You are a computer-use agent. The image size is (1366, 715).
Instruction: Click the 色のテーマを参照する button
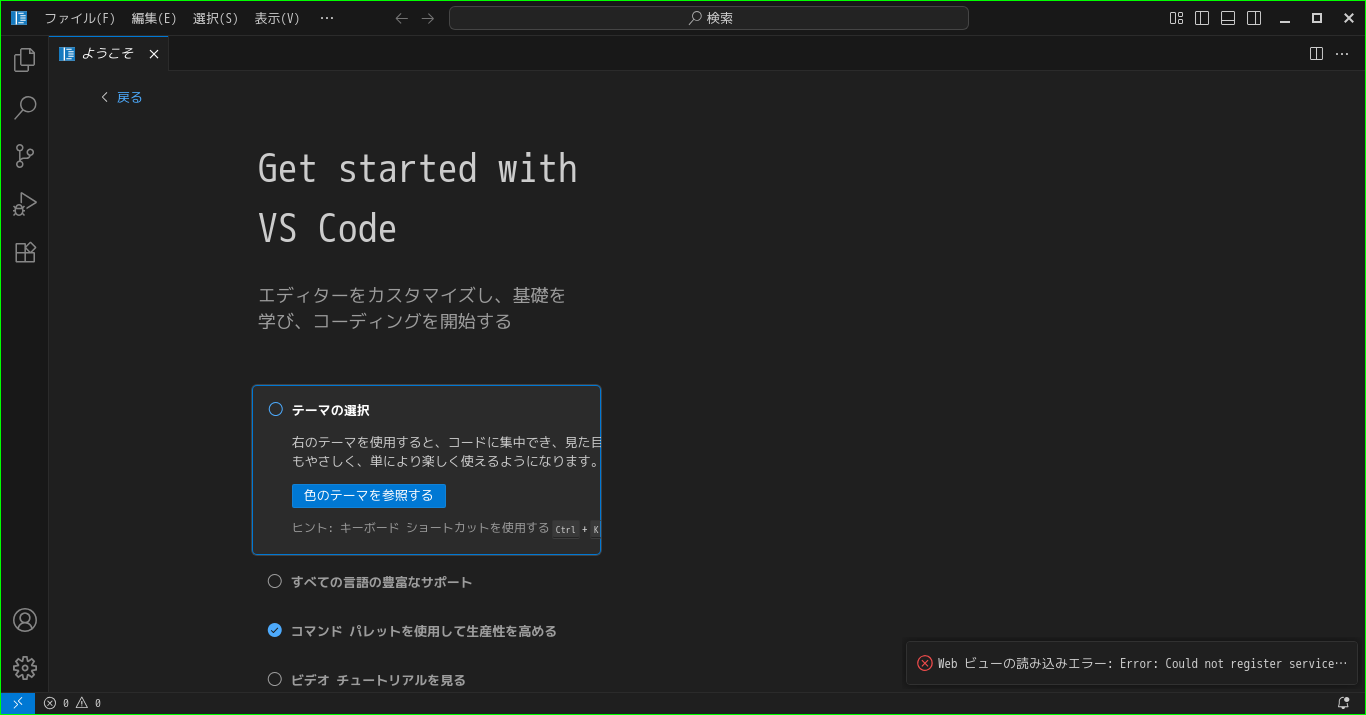point(369,496)
